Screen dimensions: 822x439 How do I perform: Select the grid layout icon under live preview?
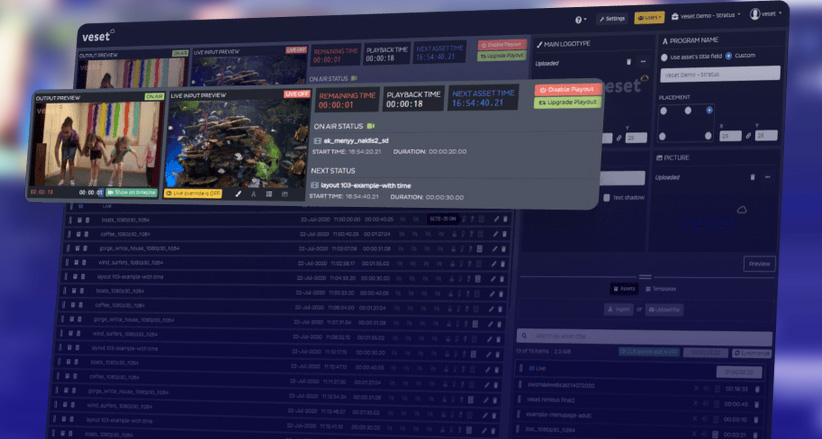[x=269, y=194]
